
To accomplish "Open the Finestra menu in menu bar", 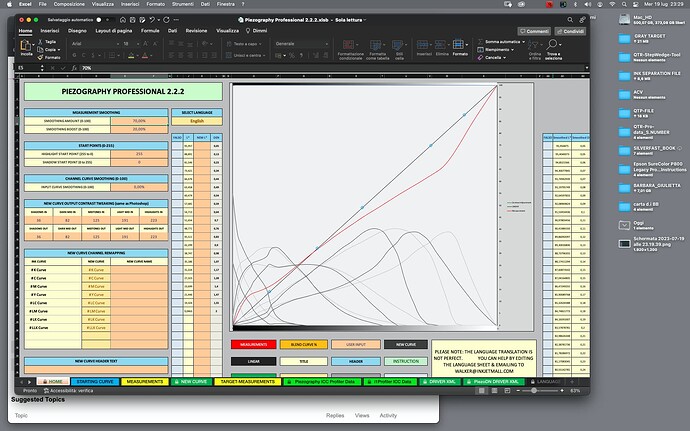I will tap(226, 4).
